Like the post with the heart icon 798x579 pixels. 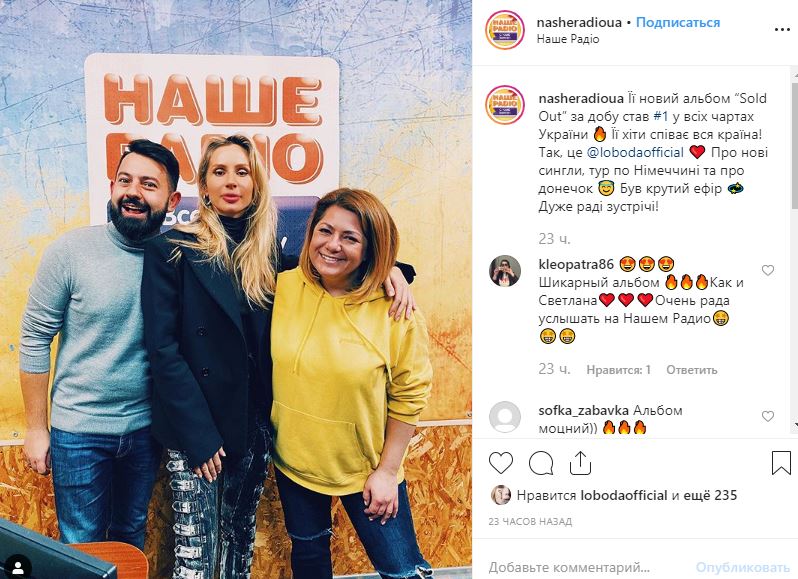[501, 463]
